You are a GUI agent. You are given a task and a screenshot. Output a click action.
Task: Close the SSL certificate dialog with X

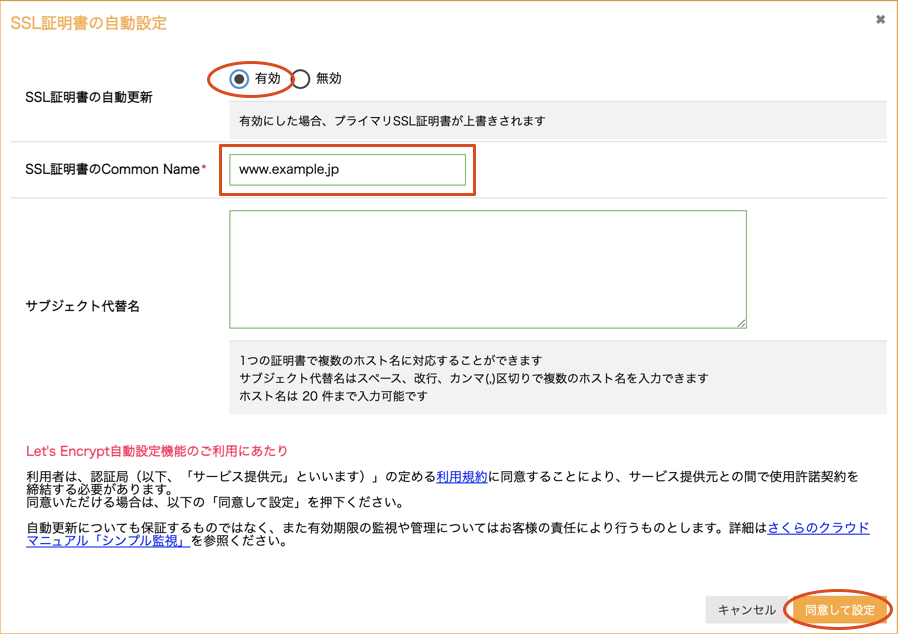(x=880, y=20)
